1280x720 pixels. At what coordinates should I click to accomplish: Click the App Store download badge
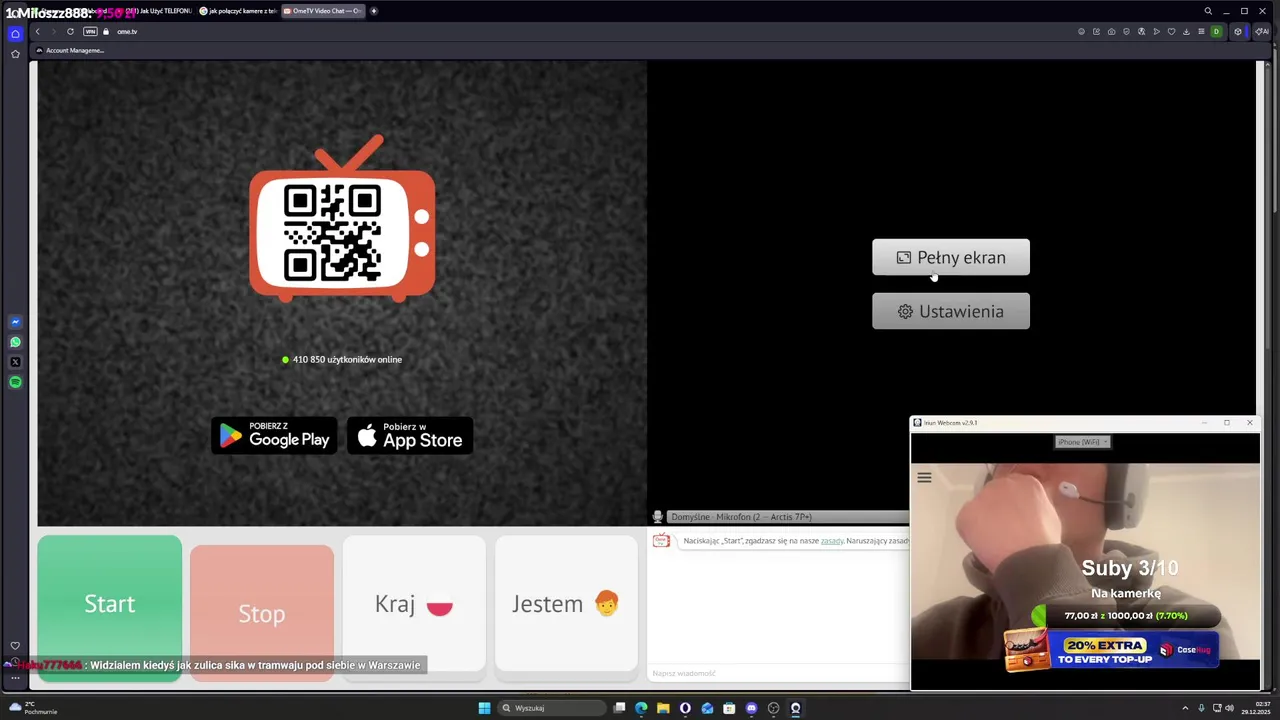[410, 435]
